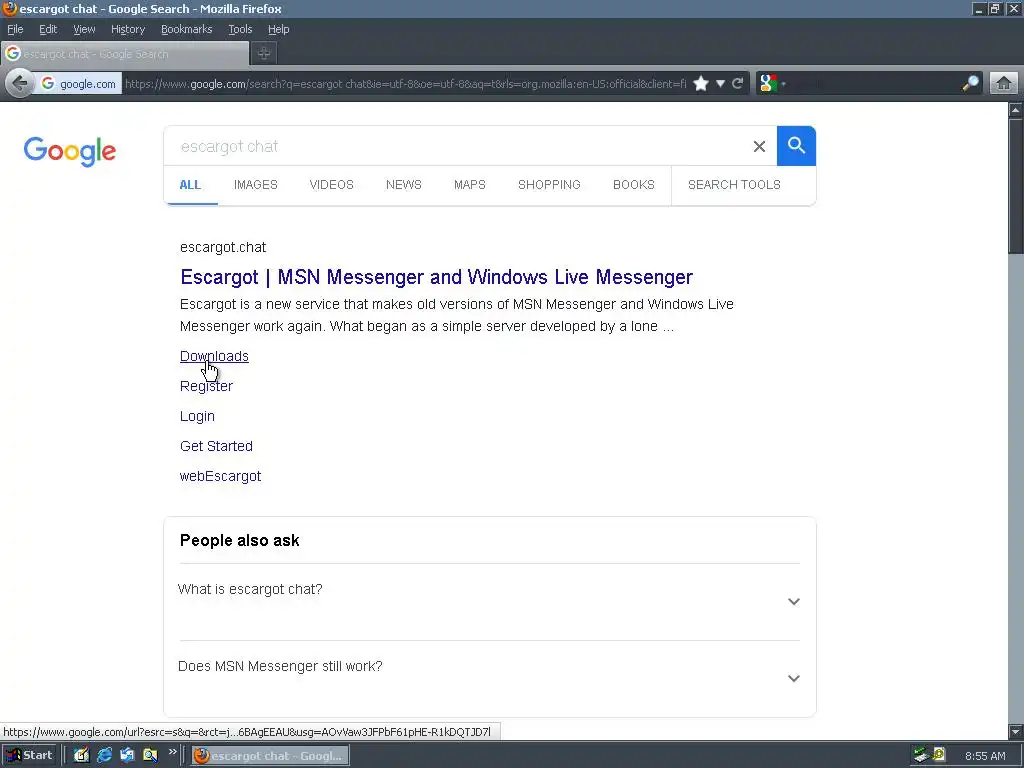Screen dimensions: 1024x768
Task: Launch Internet Explorer from quick launch
Action: pos(104,756)
